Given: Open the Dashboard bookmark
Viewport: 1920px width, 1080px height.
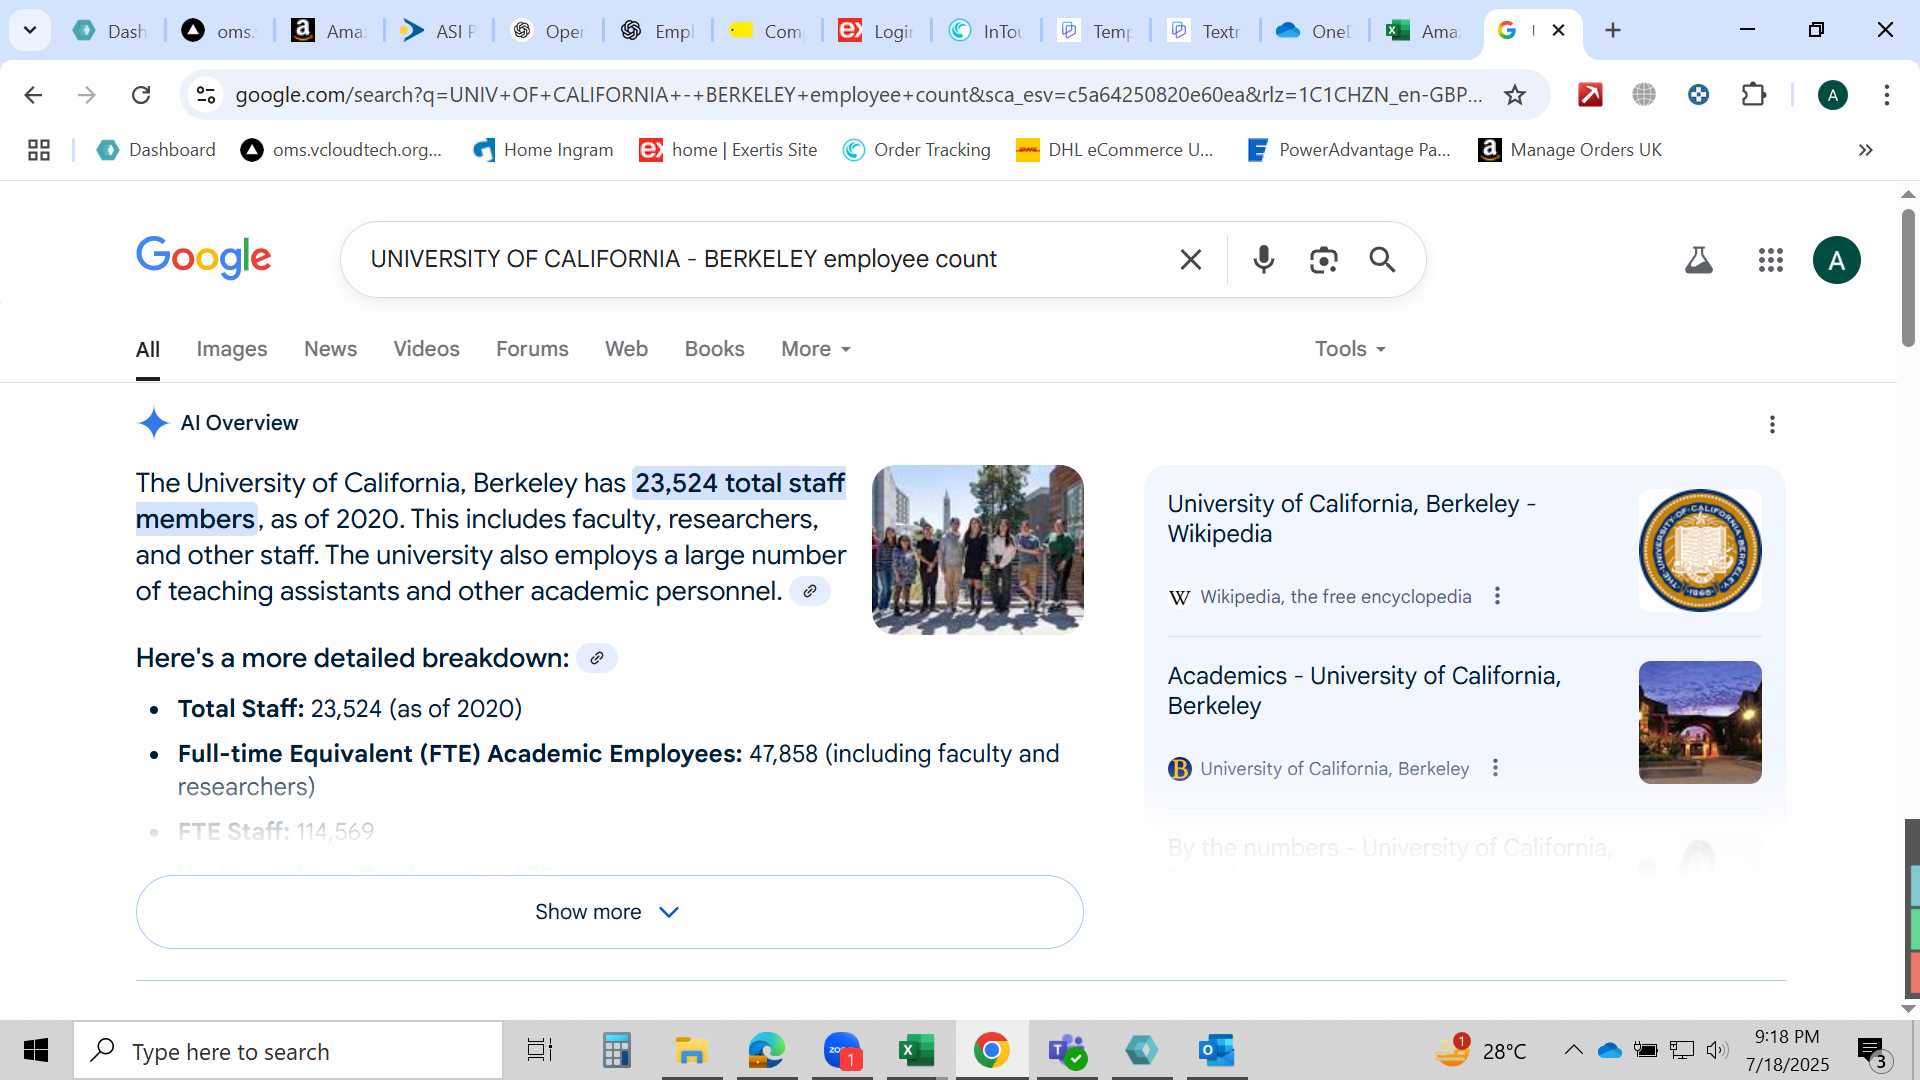Looking at the screenshot, I should tap(156, 150).
